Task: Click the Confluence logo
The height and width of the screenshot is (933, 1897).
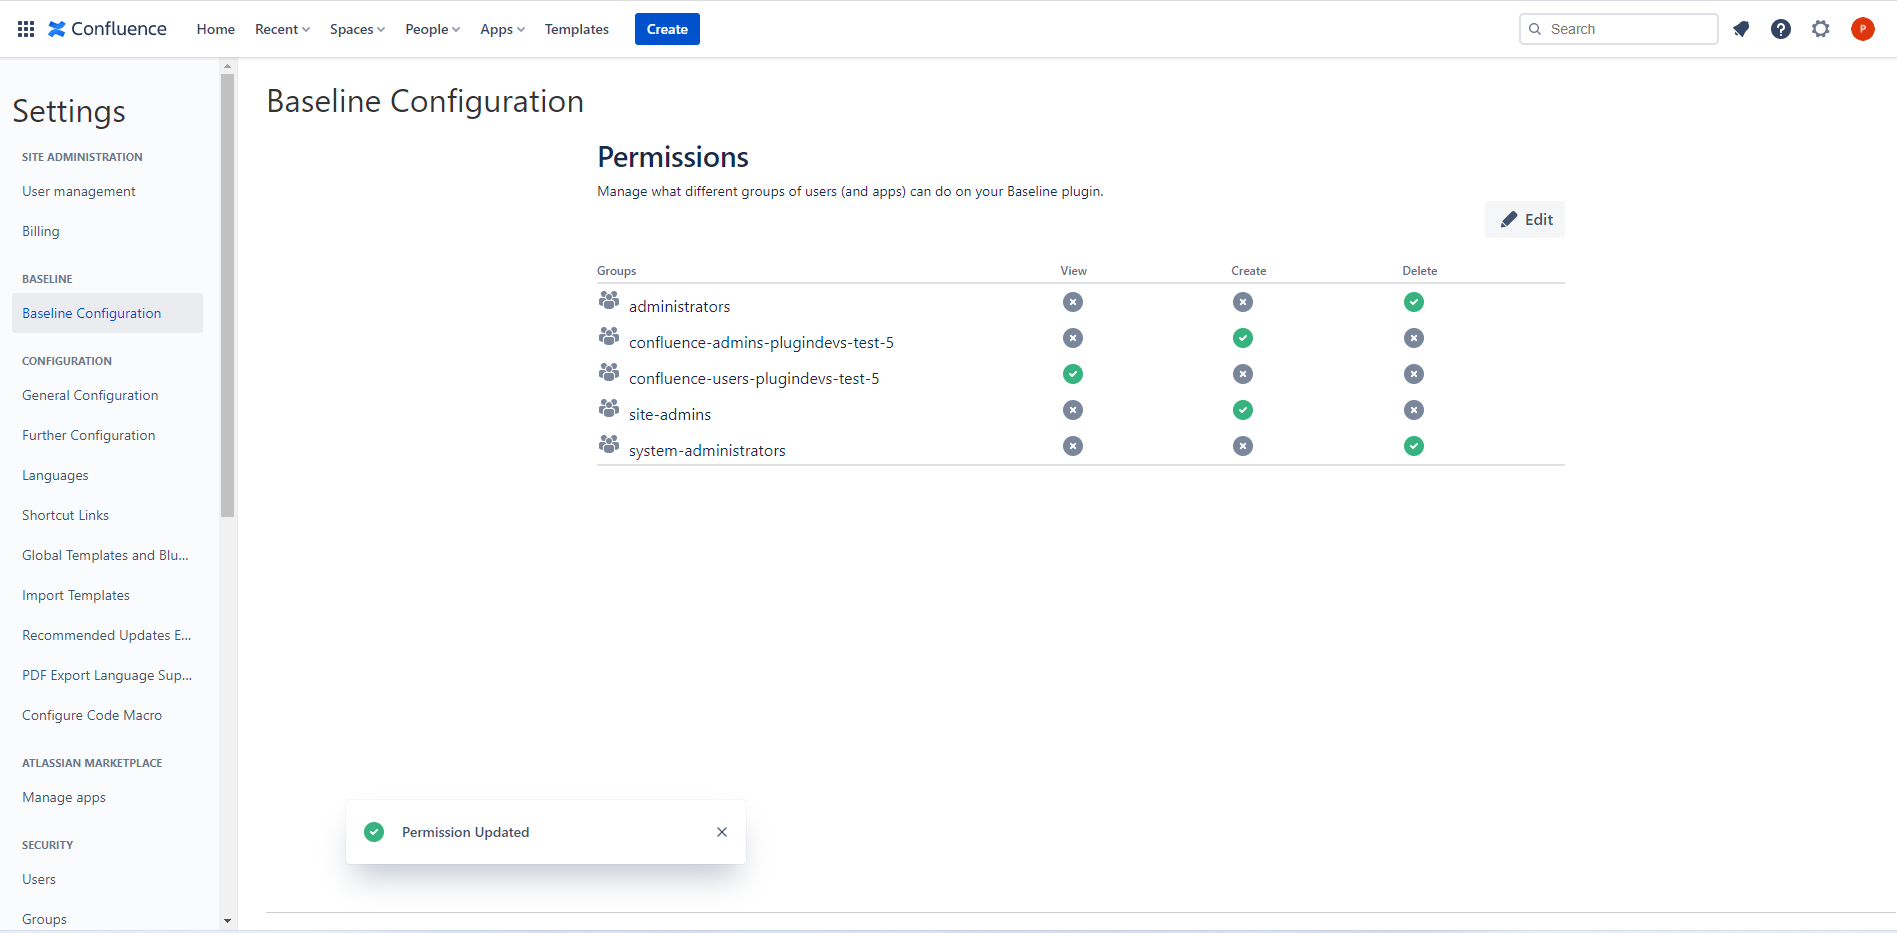Action: click(x=108, y=29)
